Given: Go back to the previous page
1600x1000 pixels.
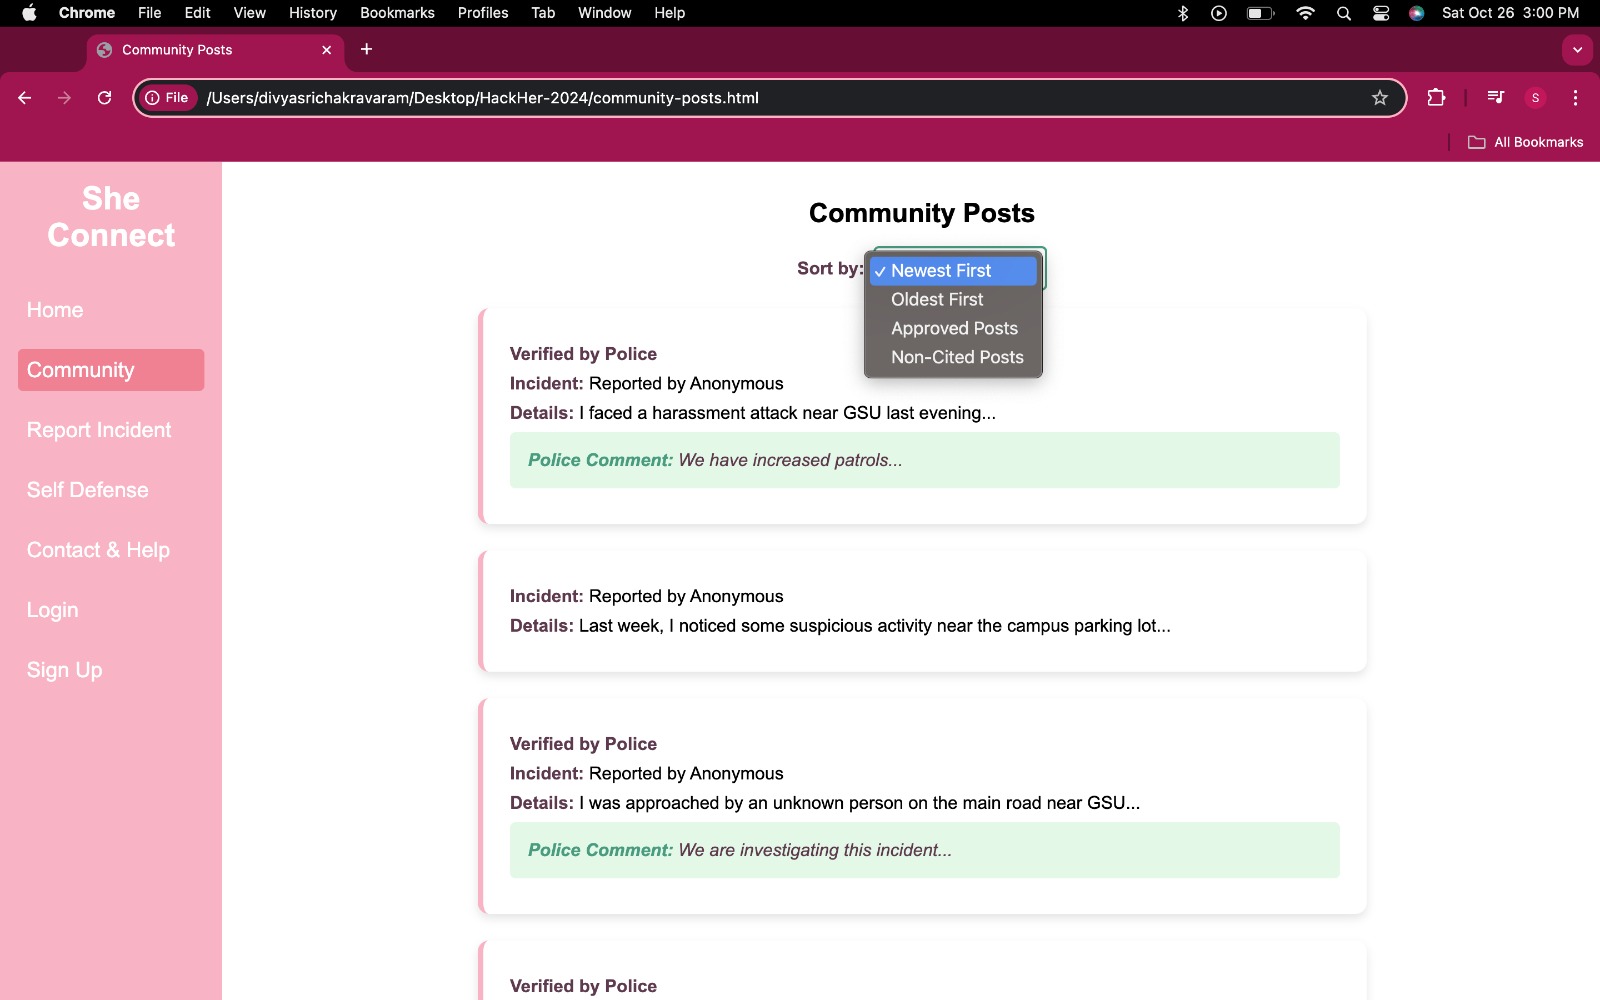Looking at the screenshot, I should click(x=25, y=98).
